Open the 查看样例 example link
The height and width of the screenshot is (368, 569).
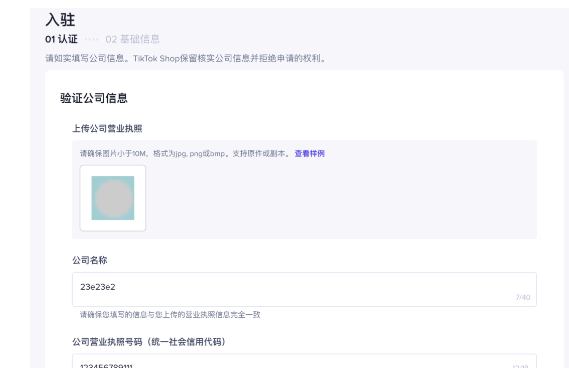[x=310, y=154]
